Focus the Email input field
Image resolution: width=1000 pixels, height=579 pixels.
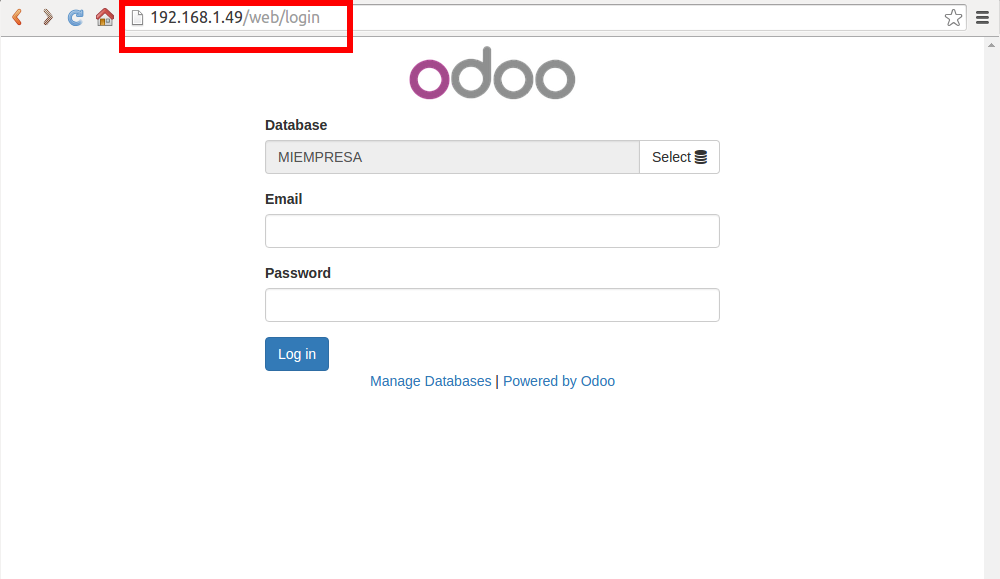pyautogui.click(x=491, y=231)
